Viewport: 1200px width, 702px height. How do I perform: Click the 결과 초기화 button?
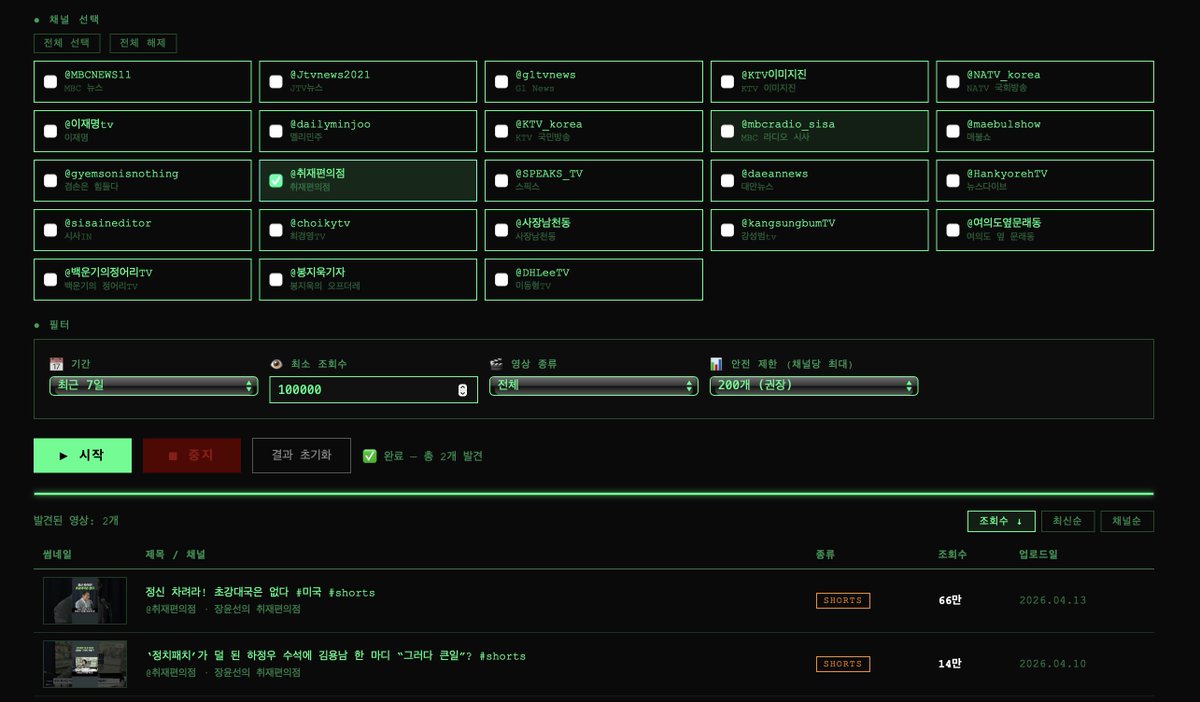tap(301, 455)
